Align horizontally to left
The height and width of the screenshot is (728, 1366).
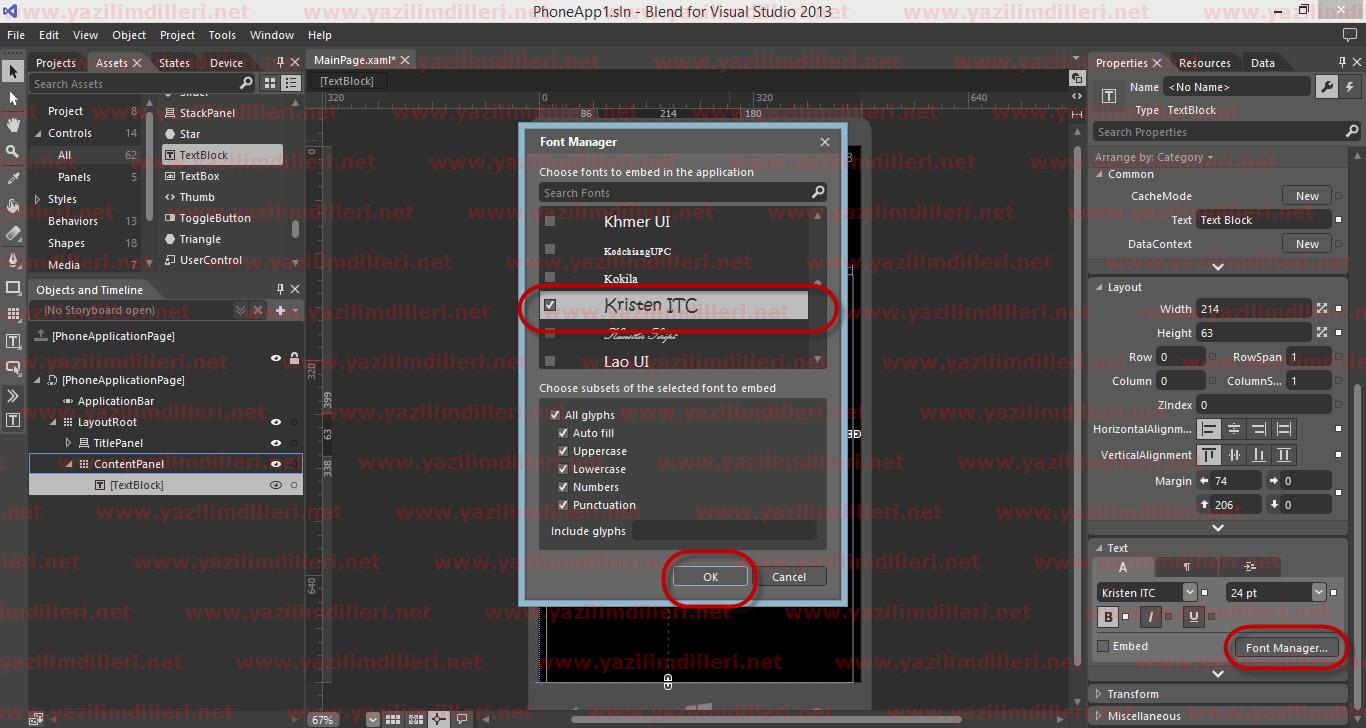pos(1210,429)
